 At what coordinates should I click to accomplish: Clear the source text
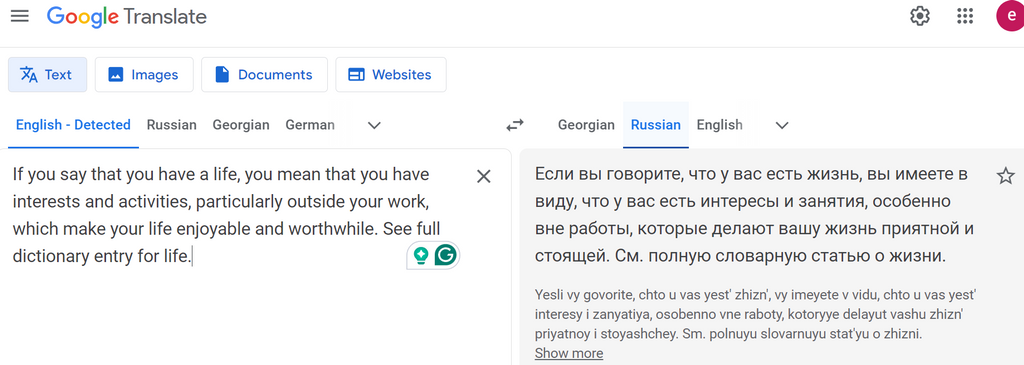[x=483, y=176]
